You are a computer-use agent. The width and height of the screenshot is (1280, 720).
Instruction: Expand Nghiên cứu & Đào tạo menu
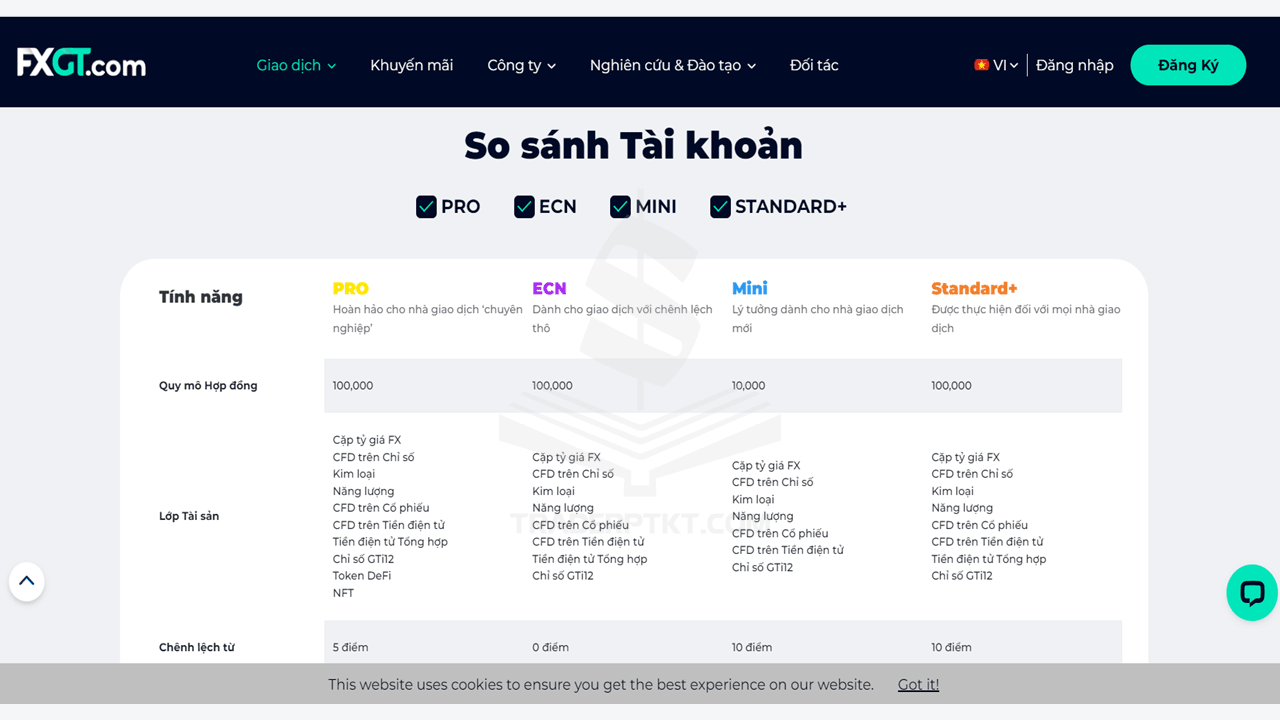[672, 65]
